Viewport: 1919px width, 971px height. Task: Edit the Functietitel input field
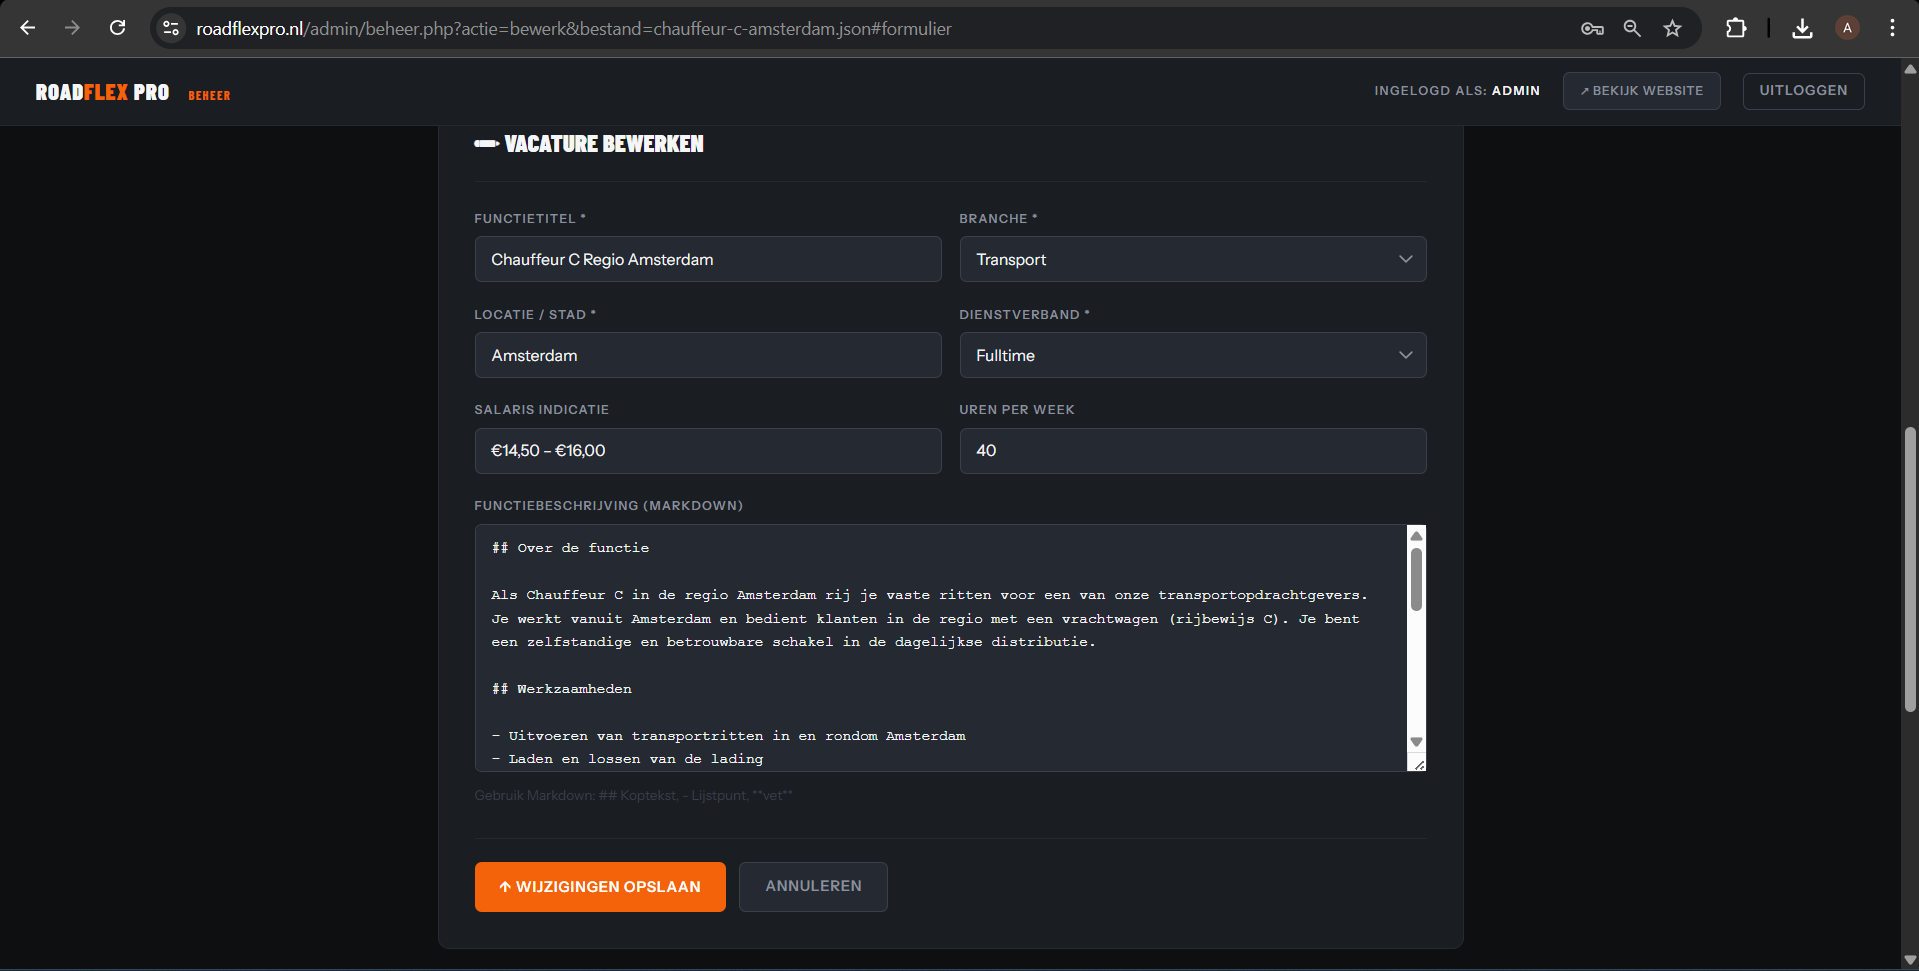[x=708, y=259]
